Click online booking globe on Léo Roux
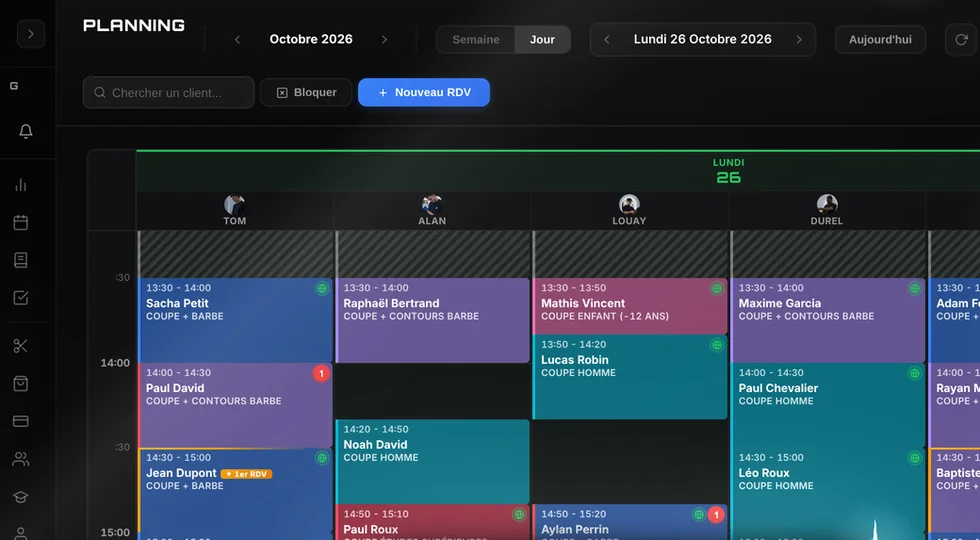Screen dimensions: 980x540 [x=914, y=458]
